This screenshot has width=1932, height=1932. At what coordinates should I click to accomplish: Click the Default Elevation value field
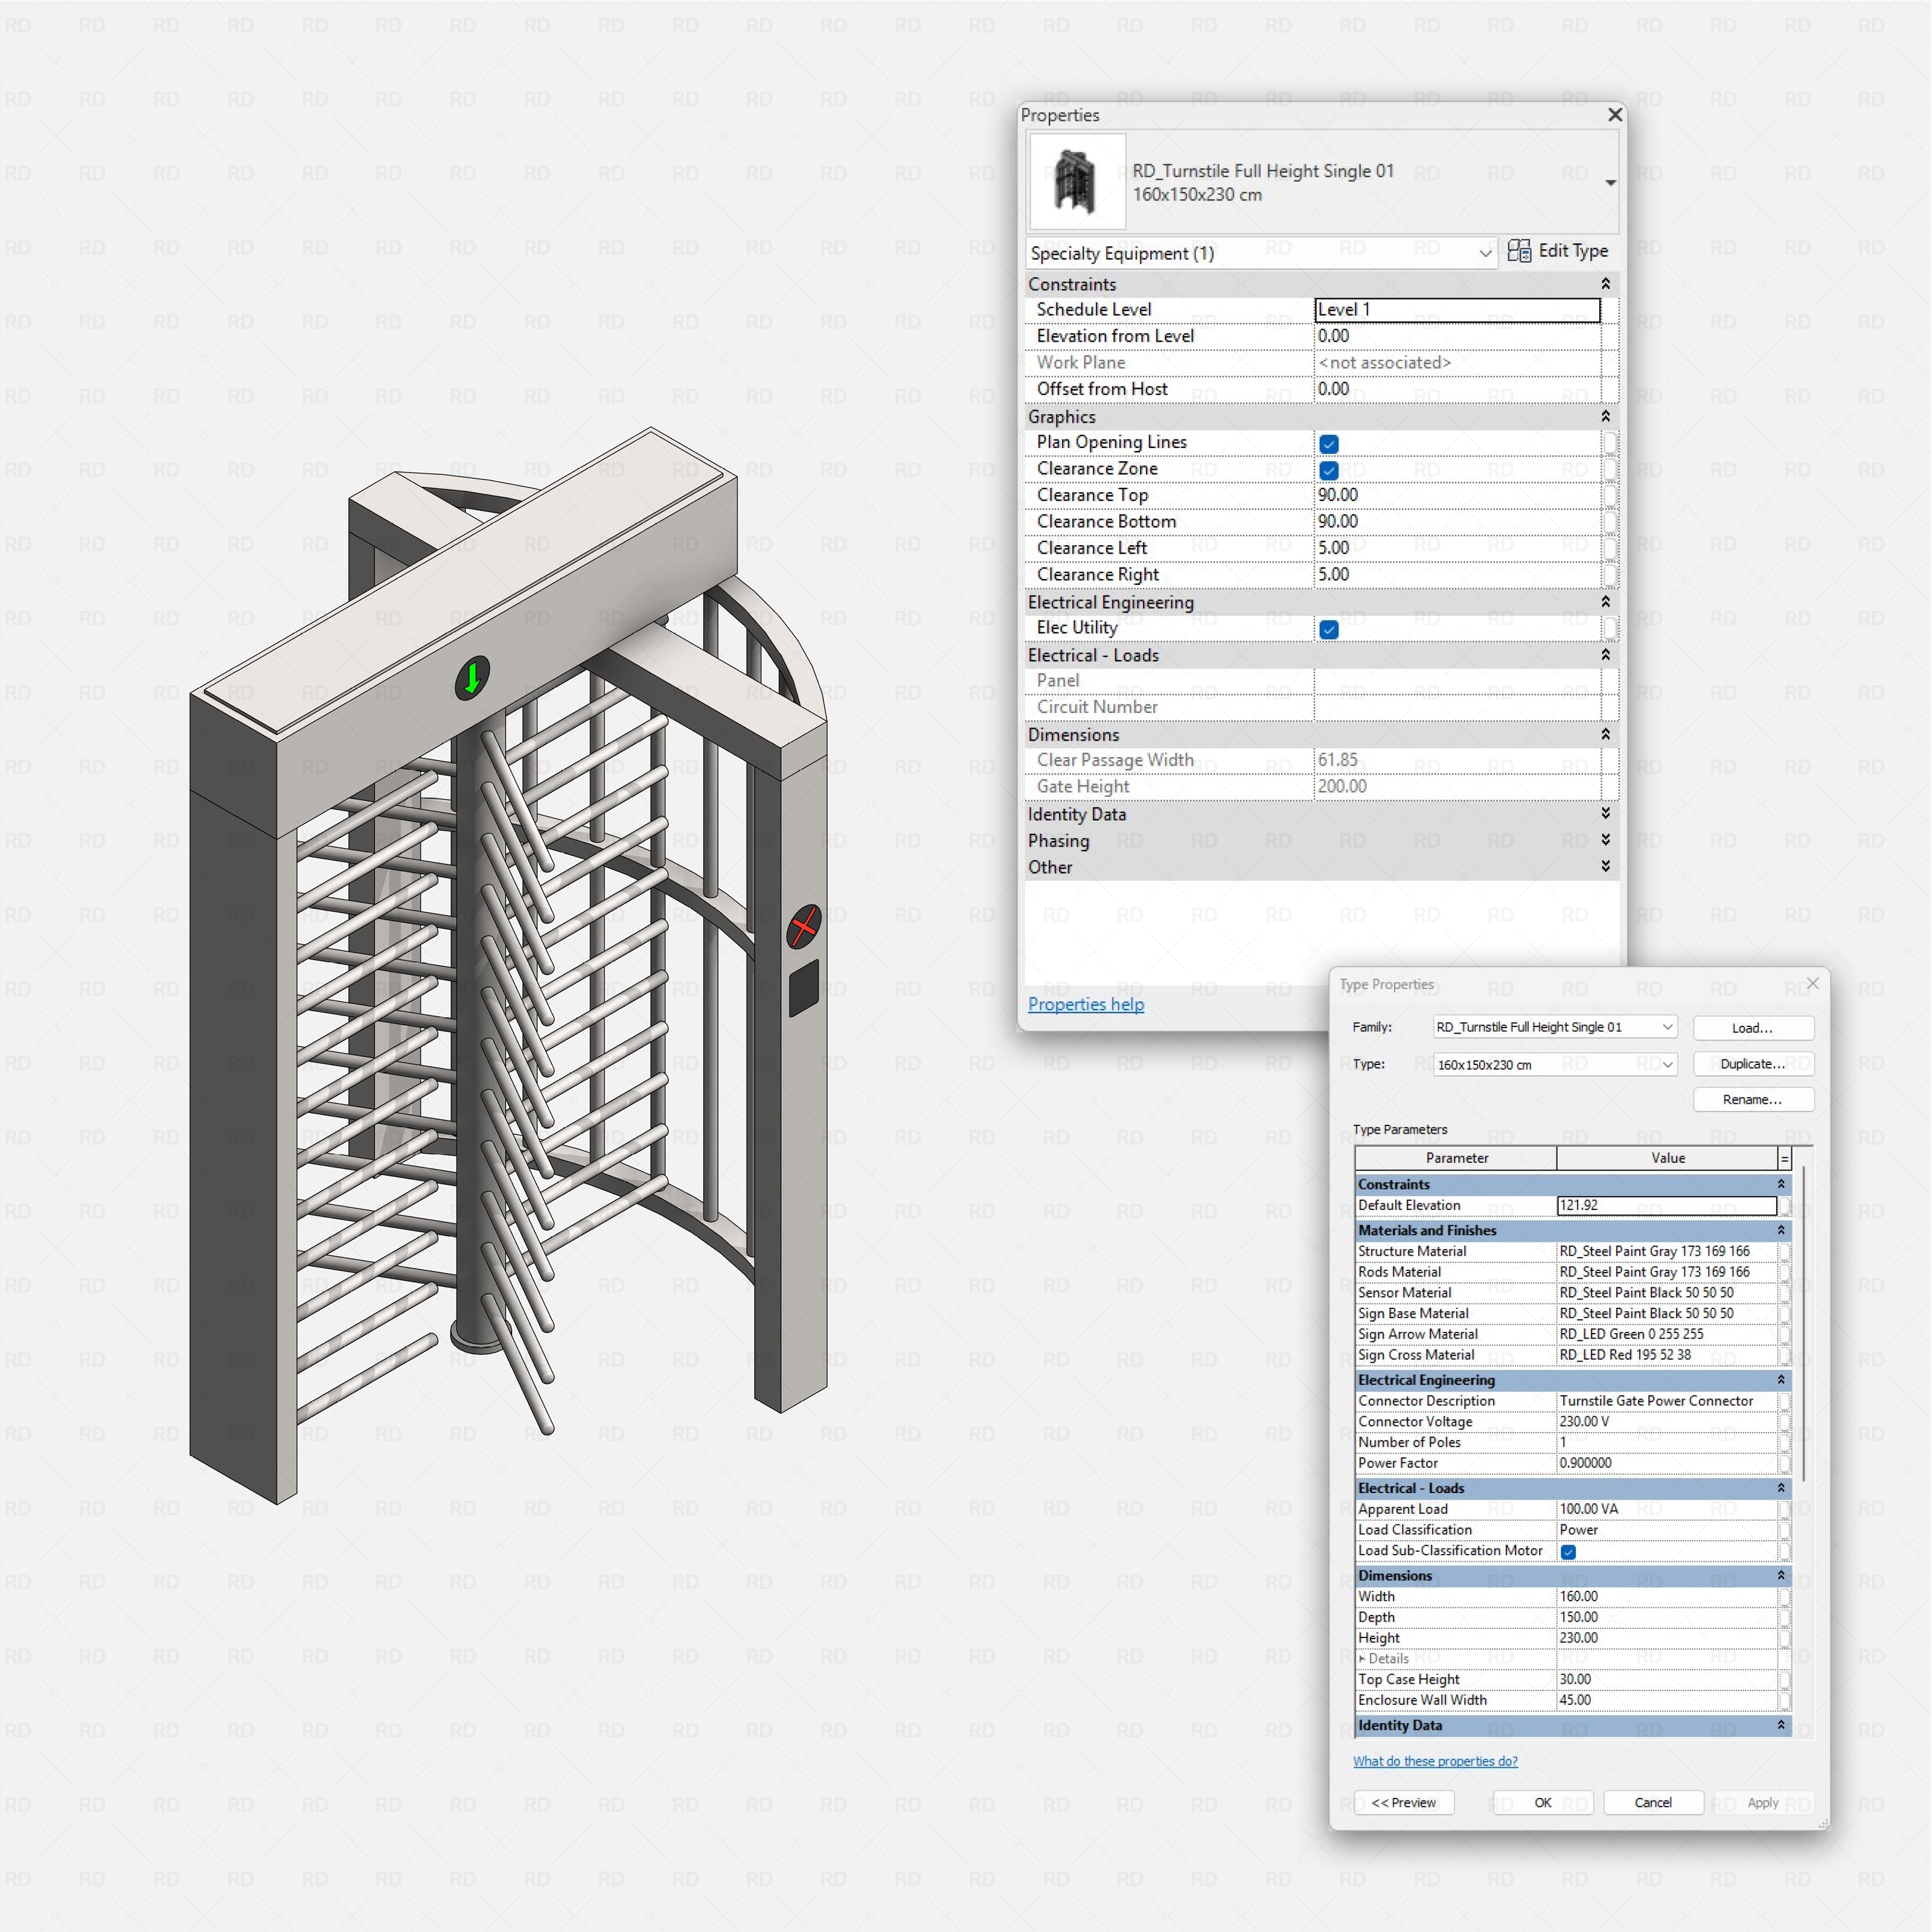click(x=1666, y=1206)
